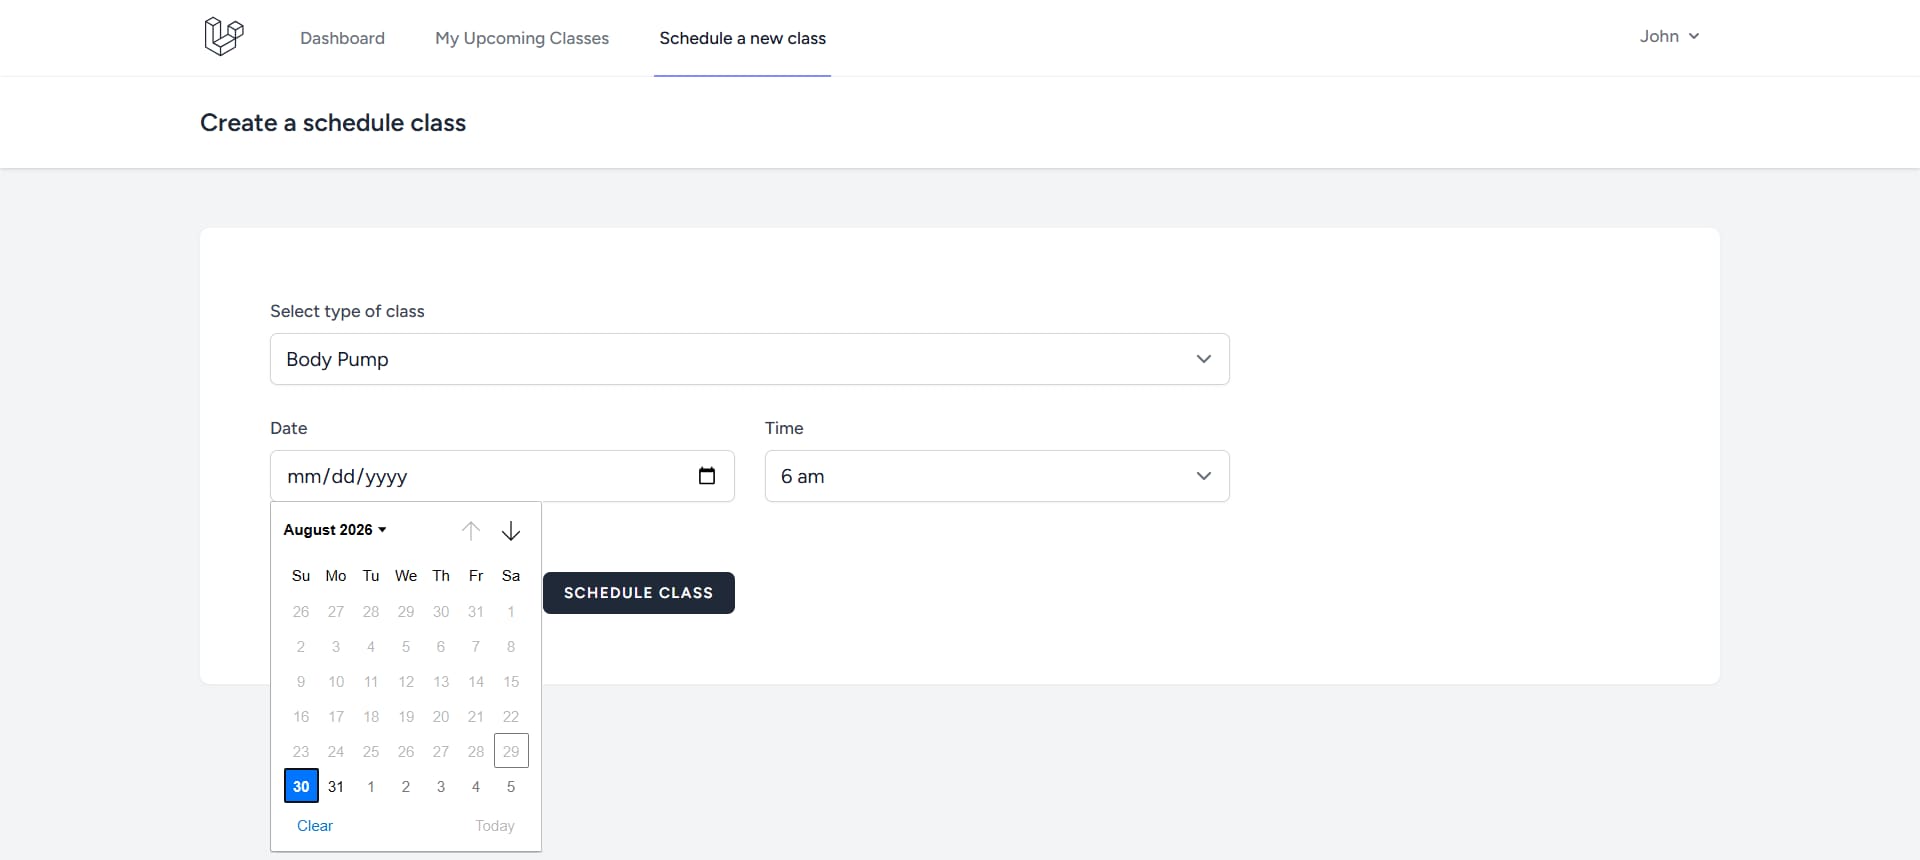Open the John user menu
The height and width of the screenshot is (860, 1920).
(1669, 36)
